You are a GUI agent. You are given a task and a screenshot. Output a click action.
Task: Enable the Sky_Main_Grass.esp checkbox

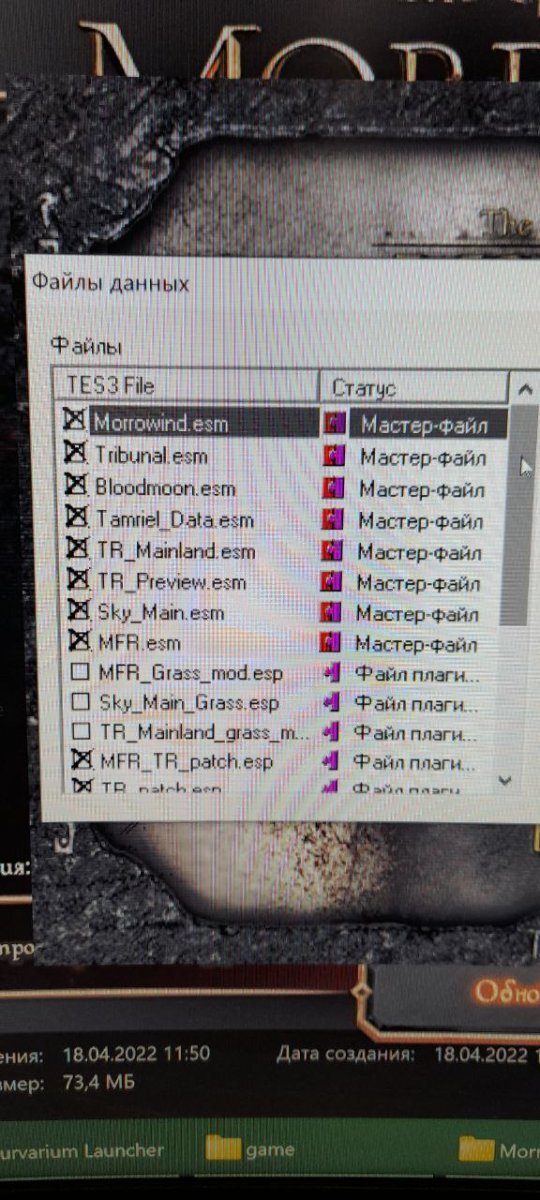(x=82, y=703)
